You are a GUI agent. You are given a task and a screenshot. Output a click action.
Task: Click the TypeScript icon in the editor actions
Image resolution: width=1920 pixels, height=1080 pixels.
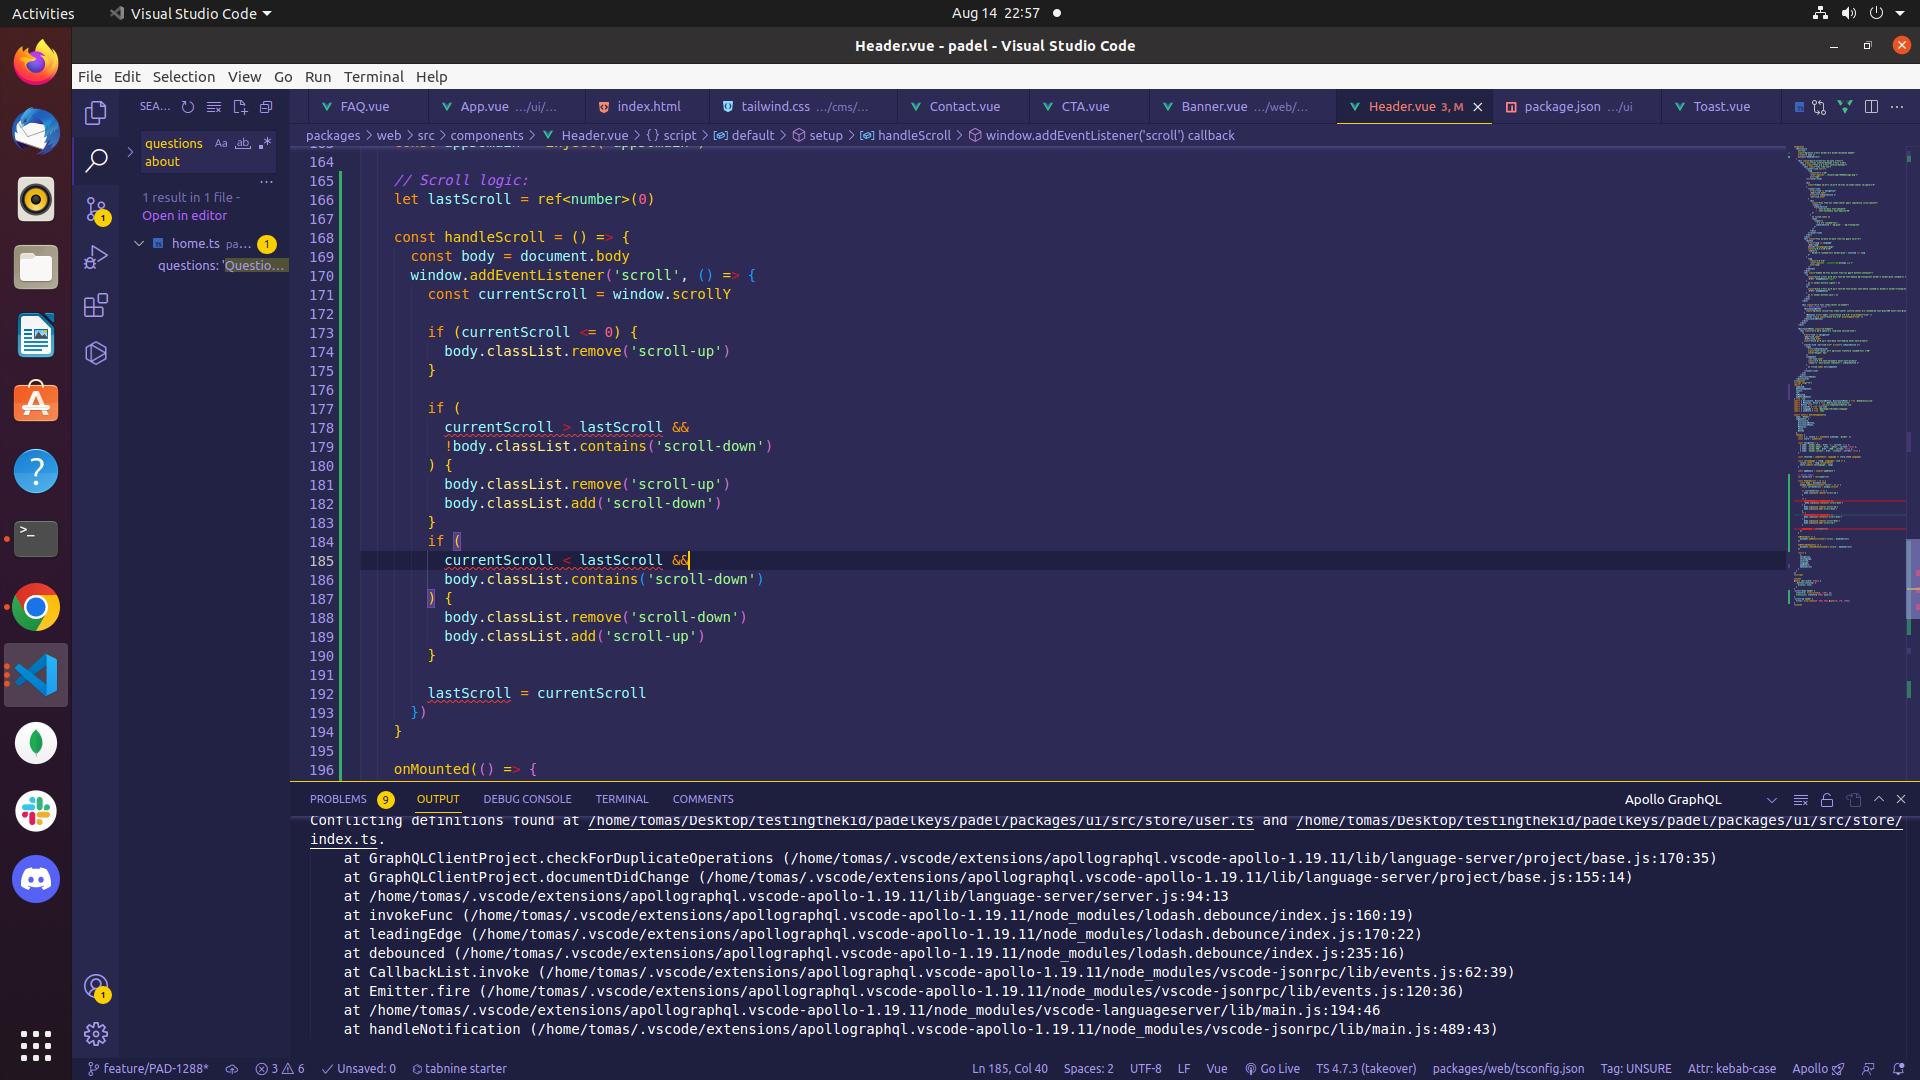click(x=1798, y=107)
